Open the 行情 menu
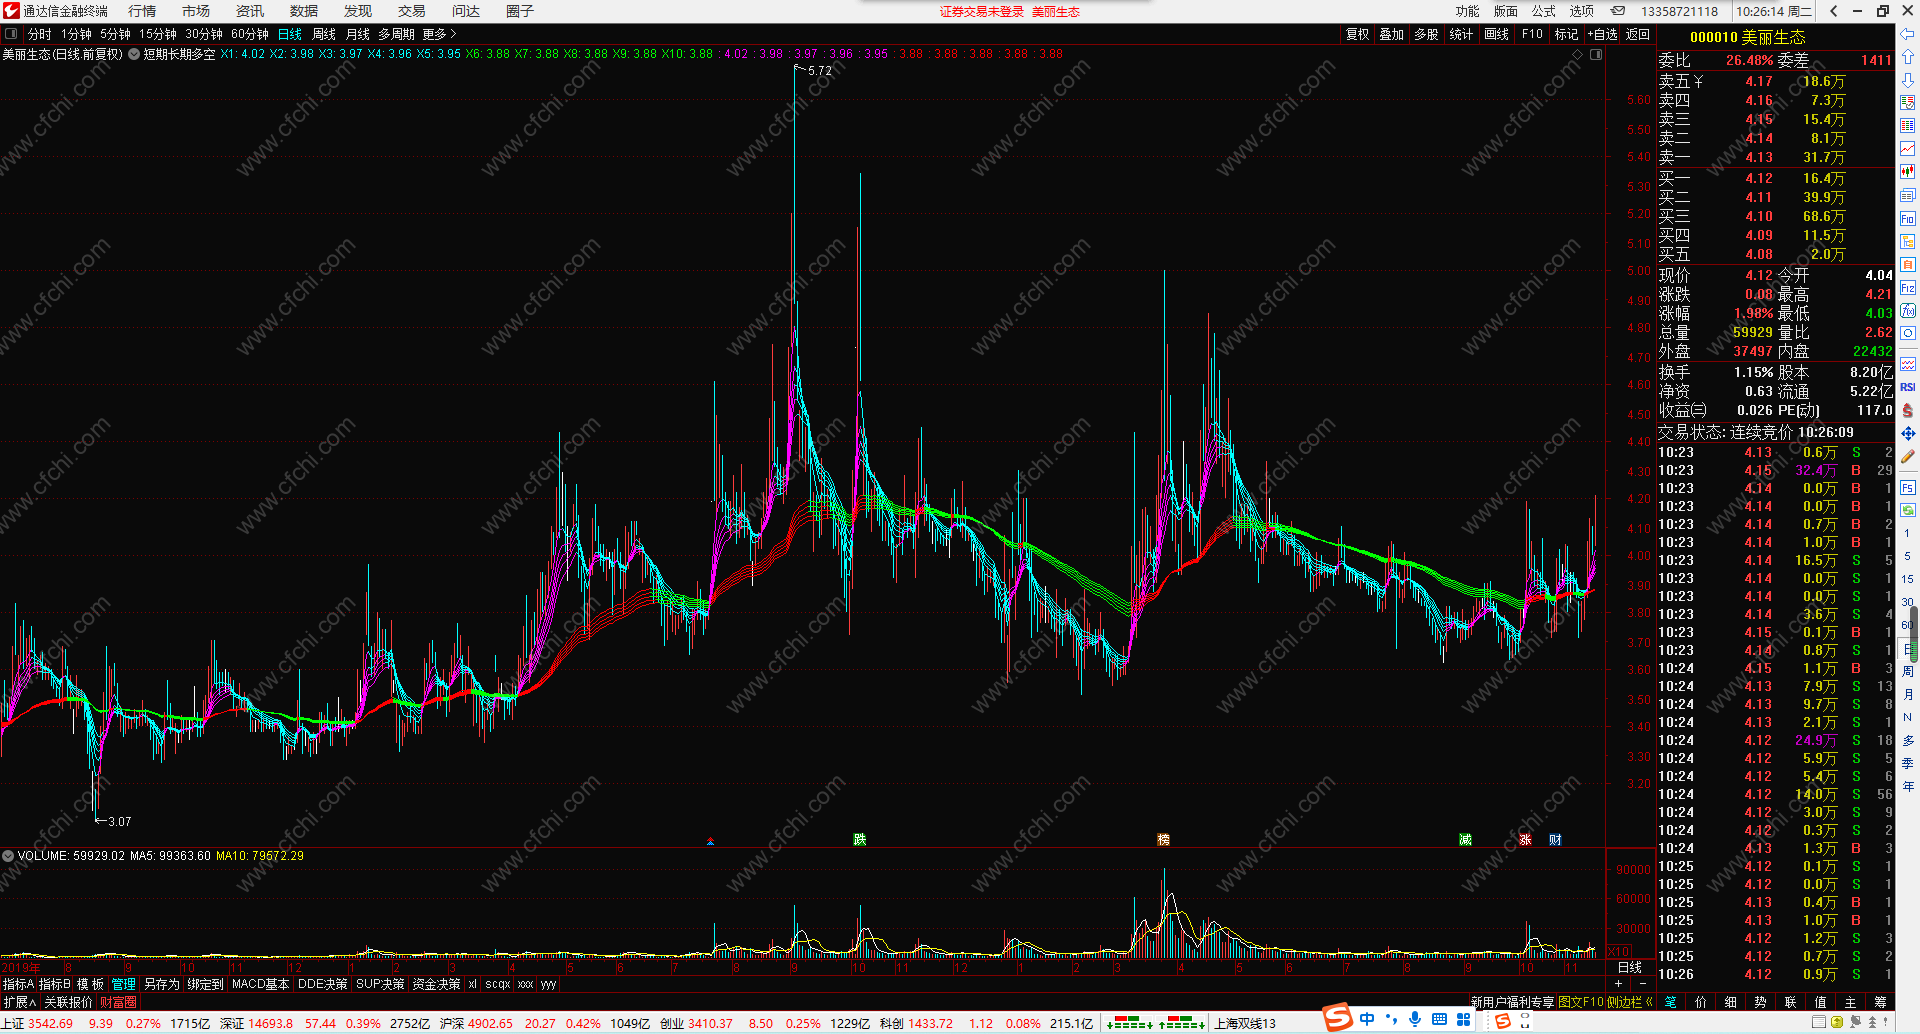The width and height of the screenshot is (1920, 1034). coord(142,11)
